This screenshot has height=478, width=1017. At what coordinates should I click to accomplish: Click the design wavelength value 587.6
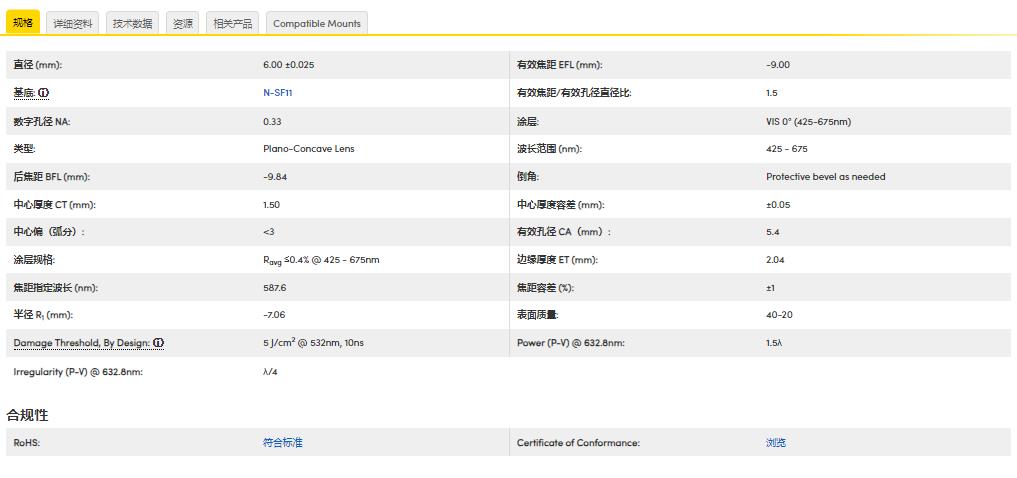pyautogui.click(x=274, y=287)
